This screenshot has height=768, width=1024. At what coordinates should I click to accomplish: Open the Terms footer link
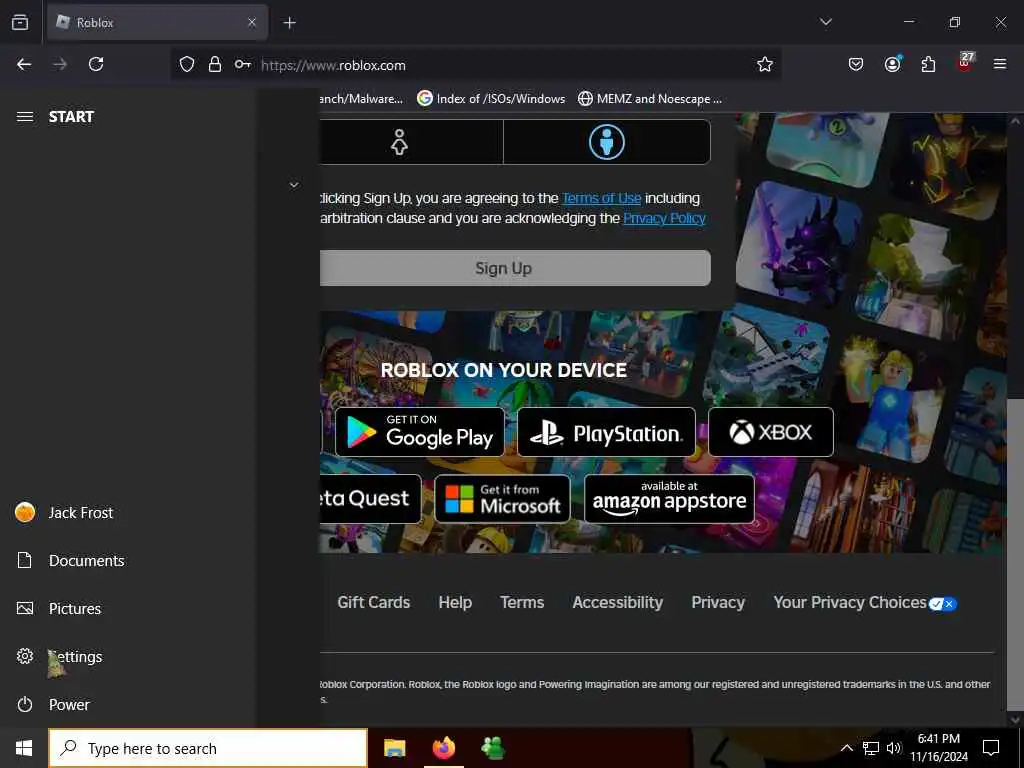(x=522, y=602)
